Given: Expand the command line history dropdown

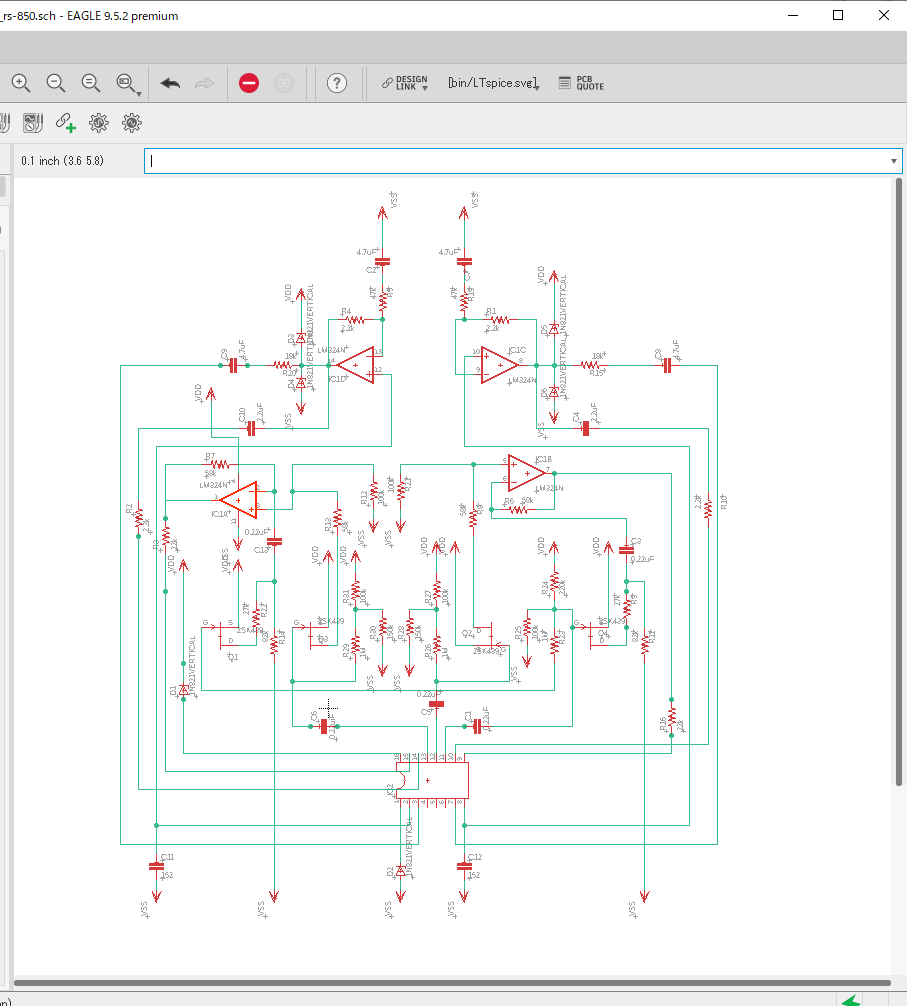Looking at the screenshot, I should (893, 161).
